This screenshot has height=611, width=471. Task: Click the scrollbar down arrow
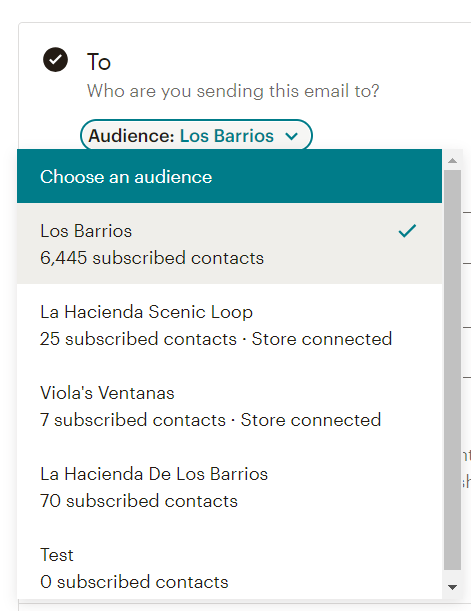pyautogui.click(x=452, y=587)
